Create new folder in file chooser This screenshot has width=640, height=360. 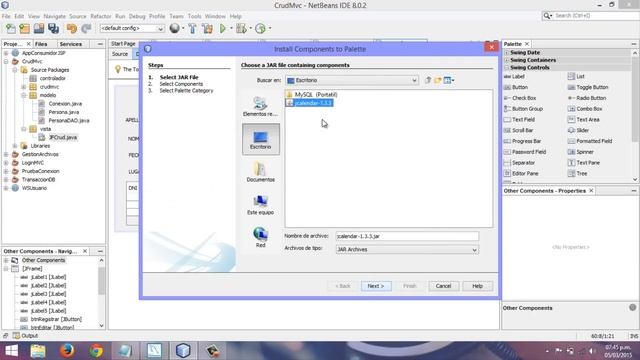tap(438, 80)
